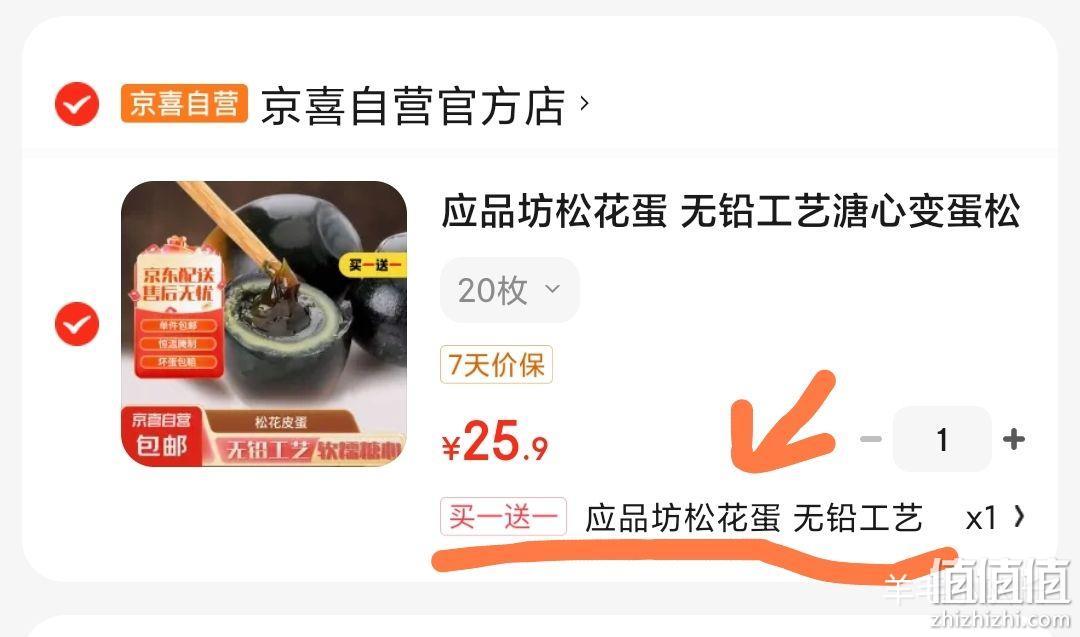The image size is (1080, 637).
Task: Decrease quantity with the minus button
Action: [871, 439]
